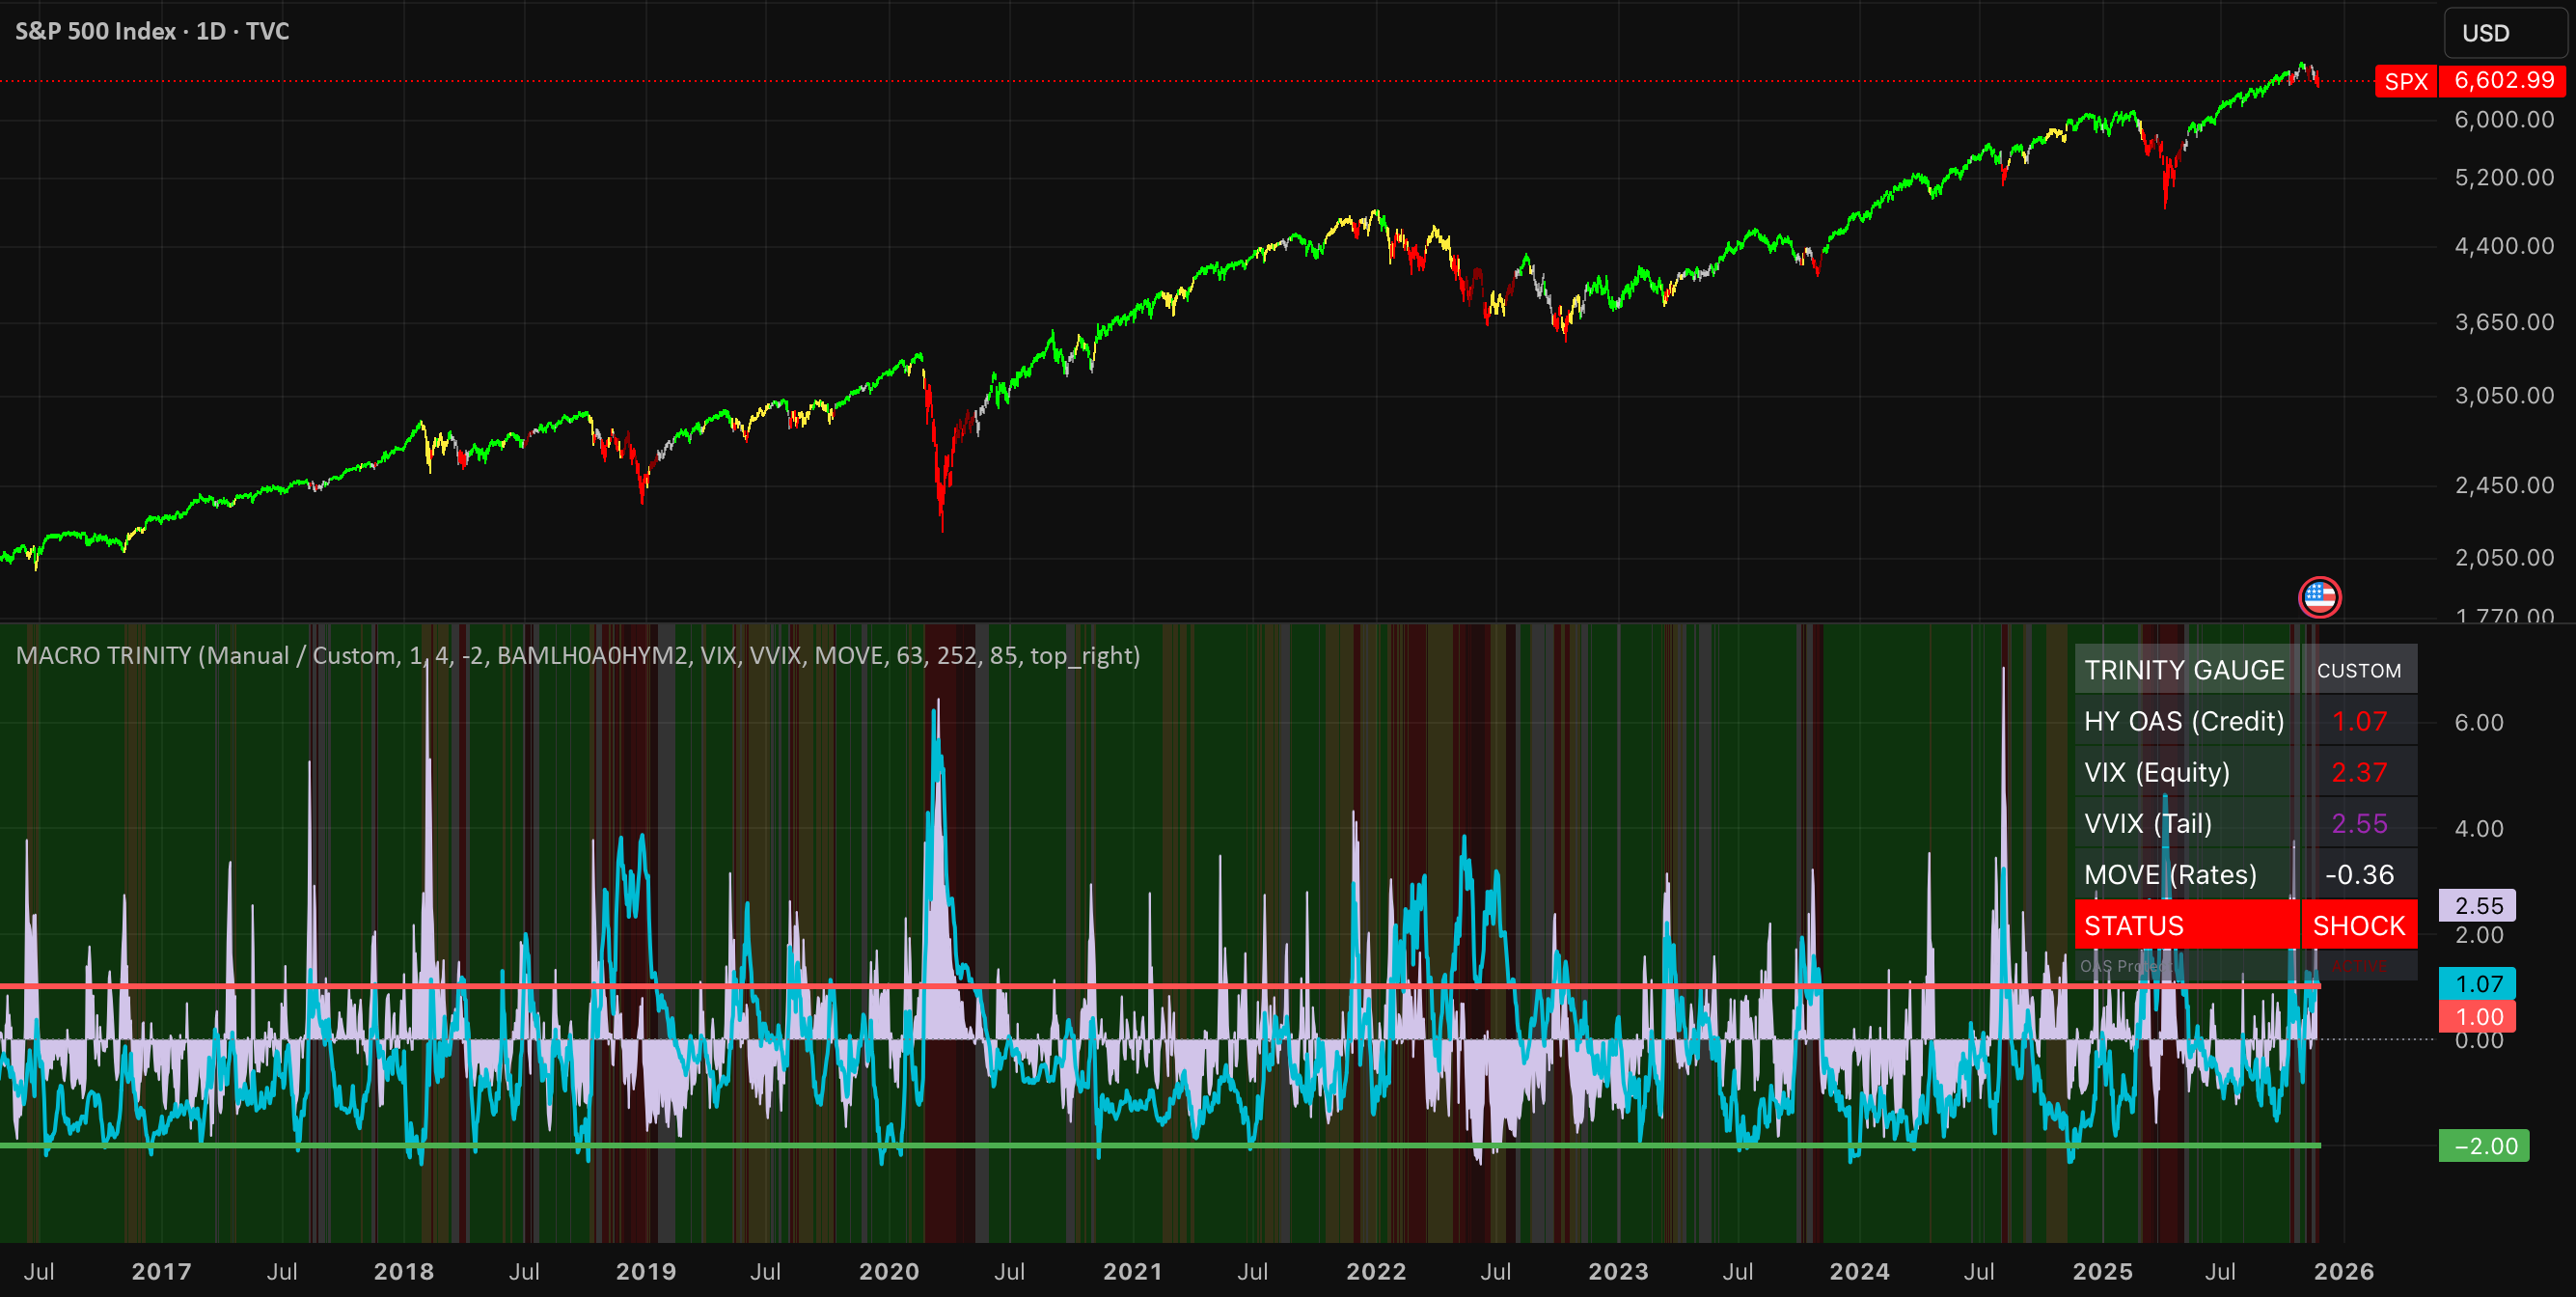Viewport: 2576px width, 1297px height.
Task: Click the 2022 label on time axis
Action: click(x=1375, y=1271)
